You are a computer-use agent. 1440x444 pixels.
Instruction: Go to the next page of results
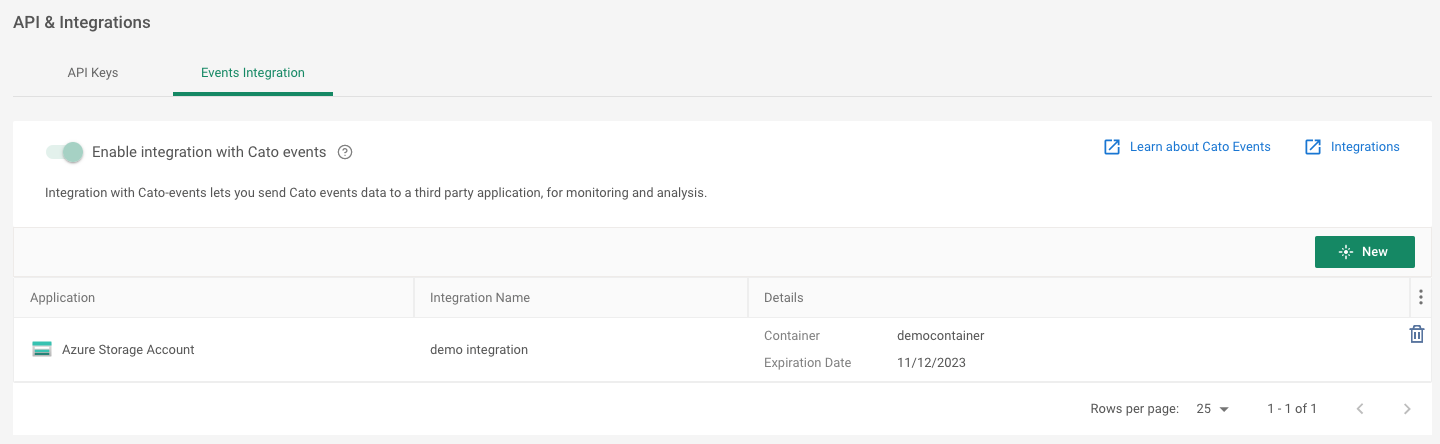pyautogui.click(x=1407, y=409)
